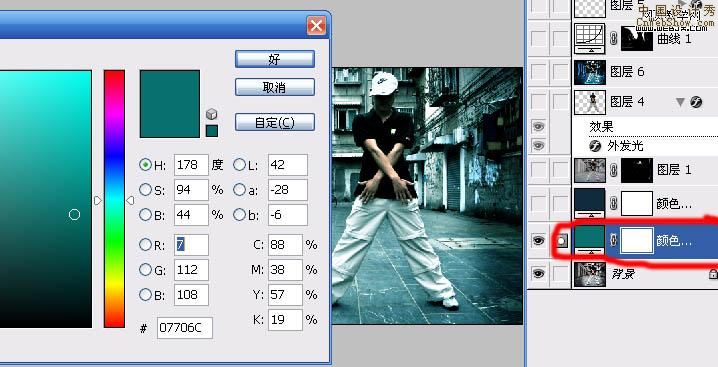Collapse the 图层 4 effects list triangle
This screenshot has width=718, height=367.
(x=680, y=102)
